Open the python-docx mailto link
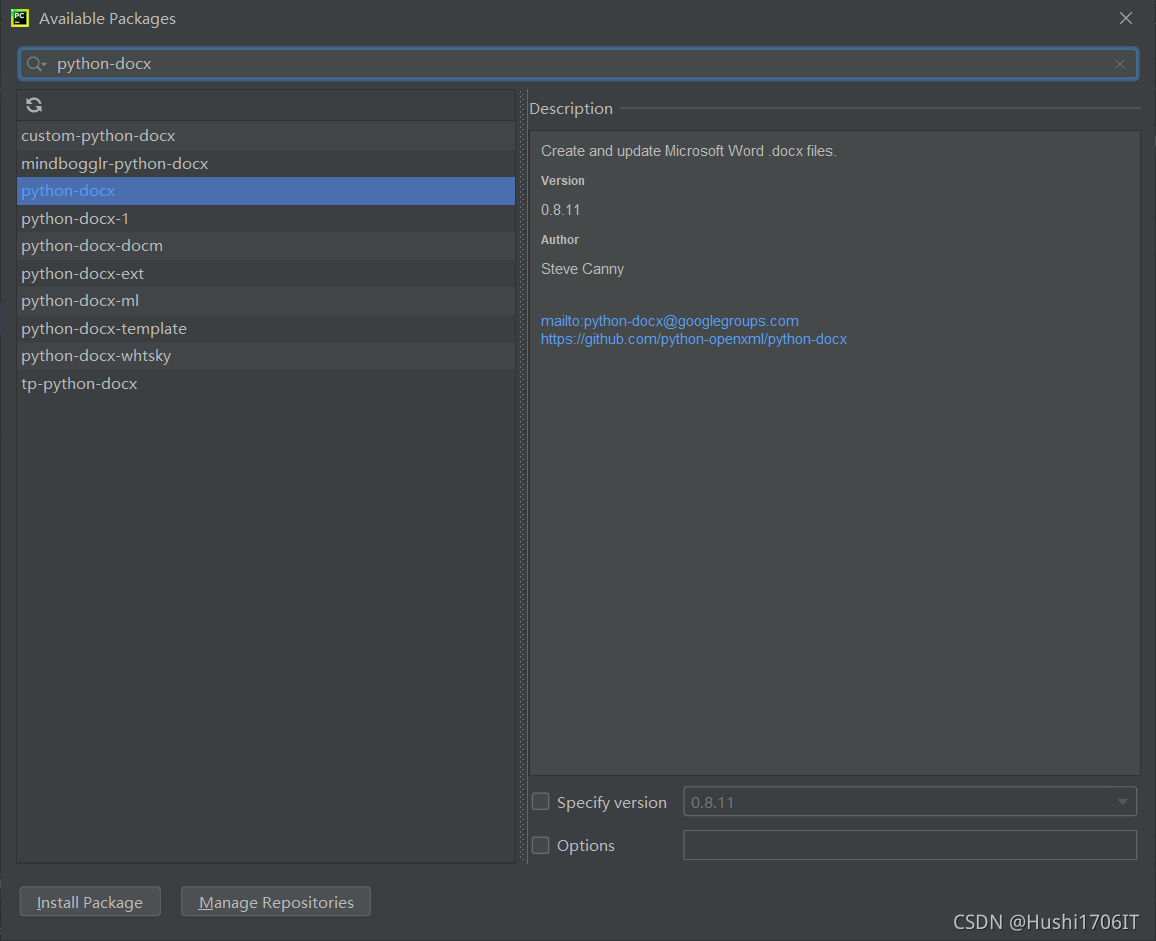Image resolution: width=1156 pixels, height=941 pixels. [669, 321]
